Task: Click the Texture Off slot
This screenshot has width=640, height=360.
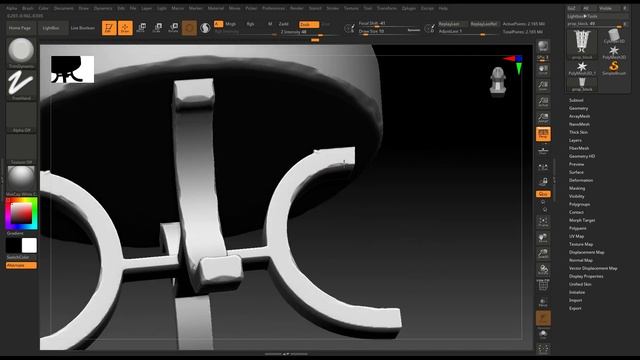Action: 21,149
